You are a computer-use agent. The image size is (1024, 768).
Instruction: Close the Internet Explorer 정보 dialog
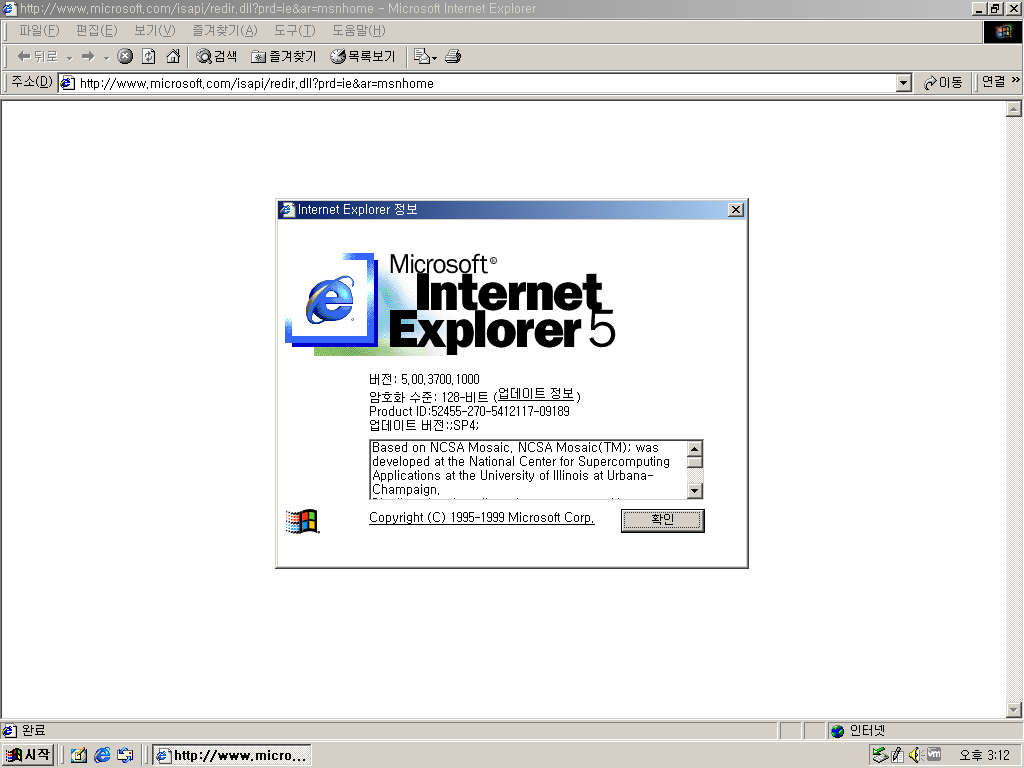(x=736, y=210)
